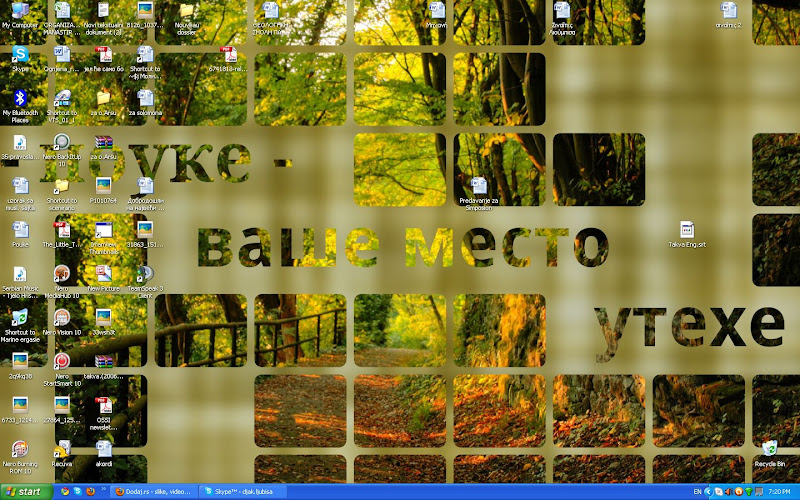800x500 pixels.
Task: Select the TeamSpeak 3 Client icon
Action: (x=145, y=282)
